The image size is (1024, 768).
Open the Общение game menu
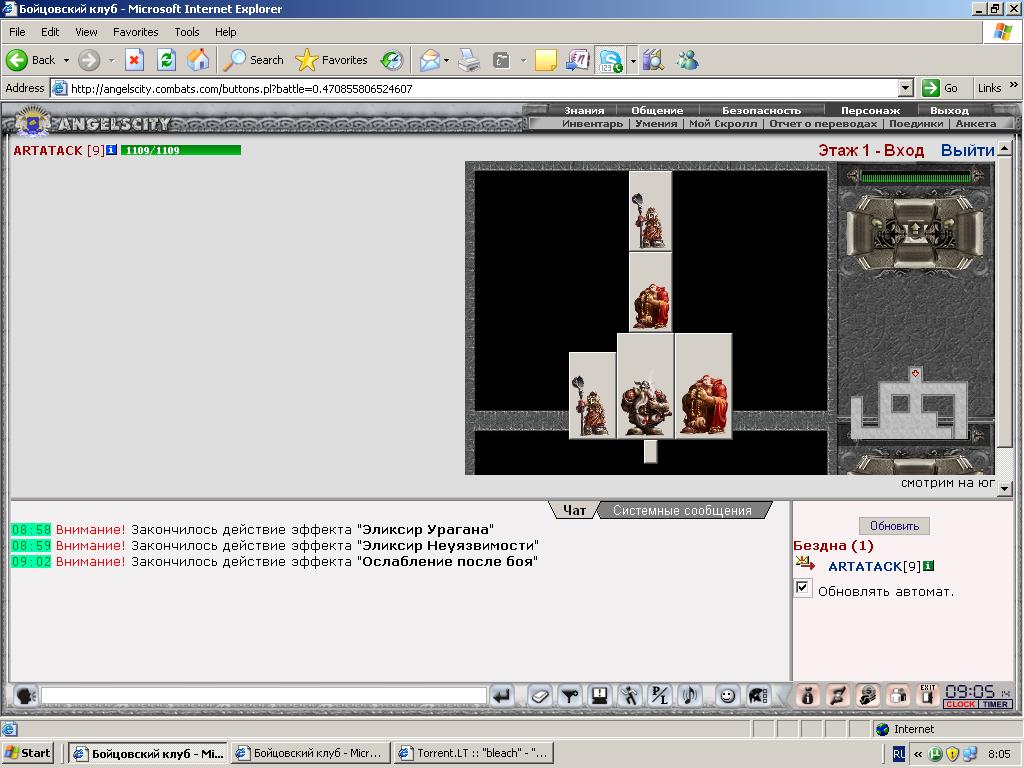pos(657,110)
